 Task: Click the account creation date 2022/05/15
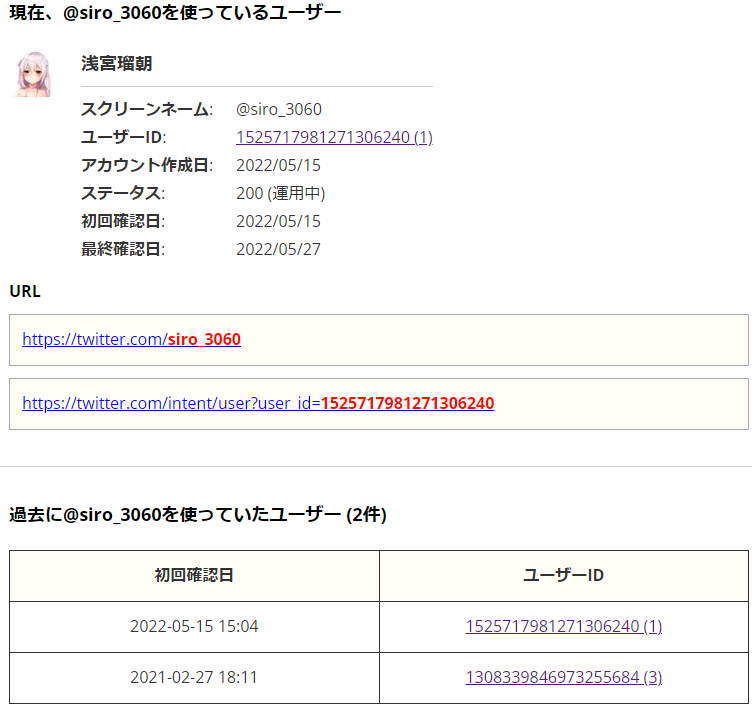coord(278,165)
